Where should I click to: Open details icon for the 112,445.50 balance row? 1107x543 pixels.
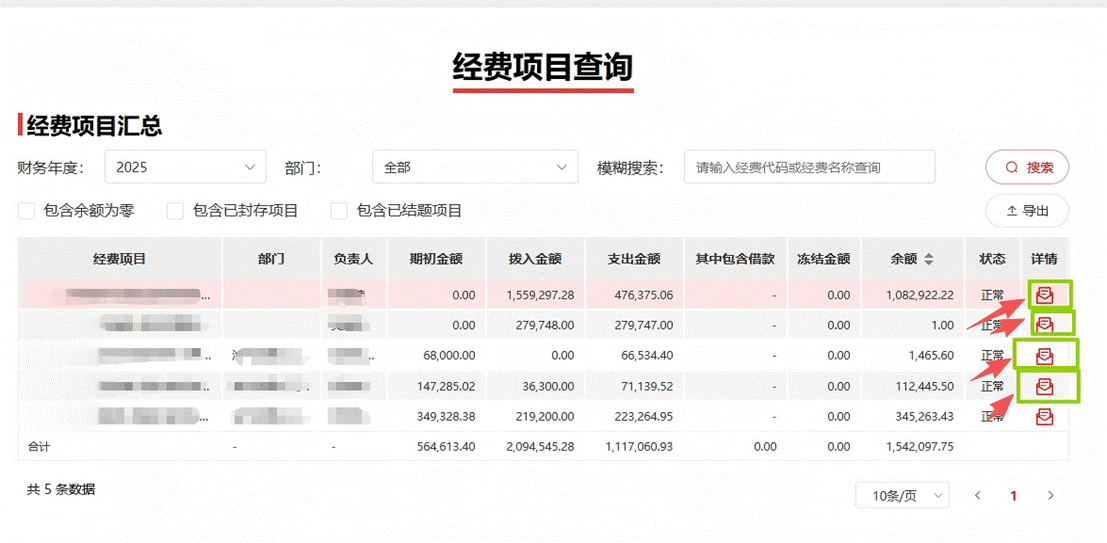click(x=1045, y=386)
